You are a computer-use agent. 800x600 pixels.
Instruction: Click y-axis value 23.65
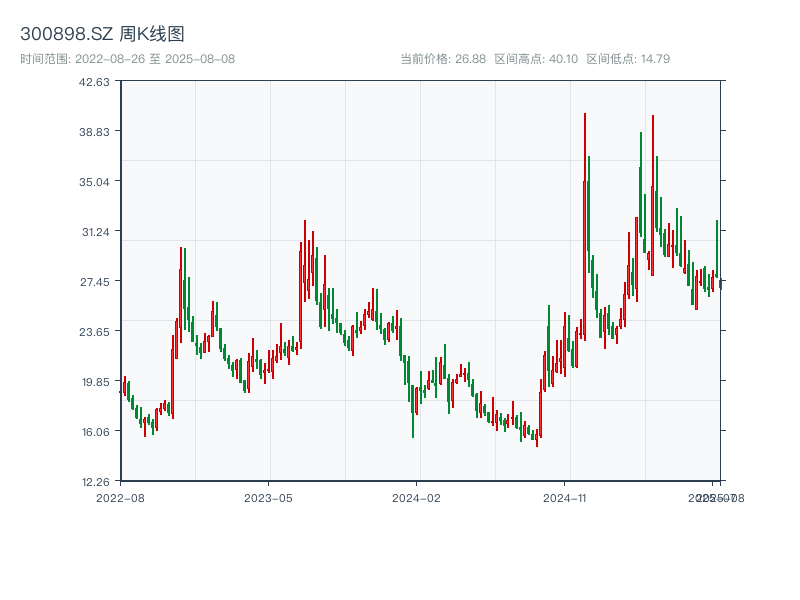click(x=94, y=332)
